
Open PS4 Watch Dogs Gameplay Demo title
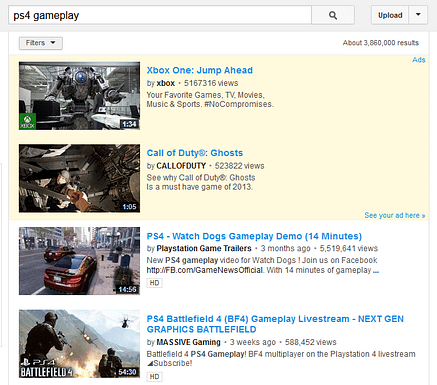coord(254,236)
